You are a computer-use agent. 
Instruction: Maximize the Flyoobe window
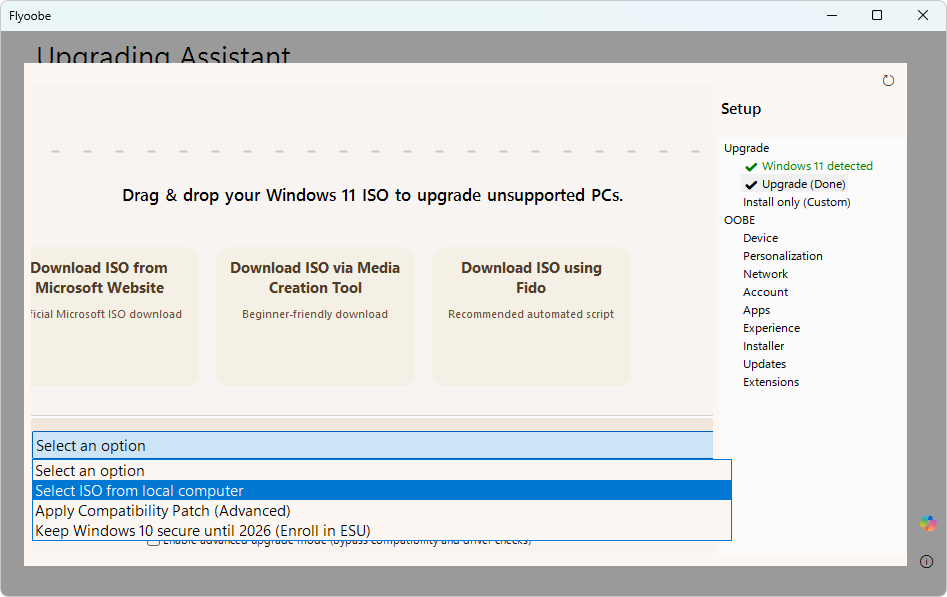(x=877, y=15)
